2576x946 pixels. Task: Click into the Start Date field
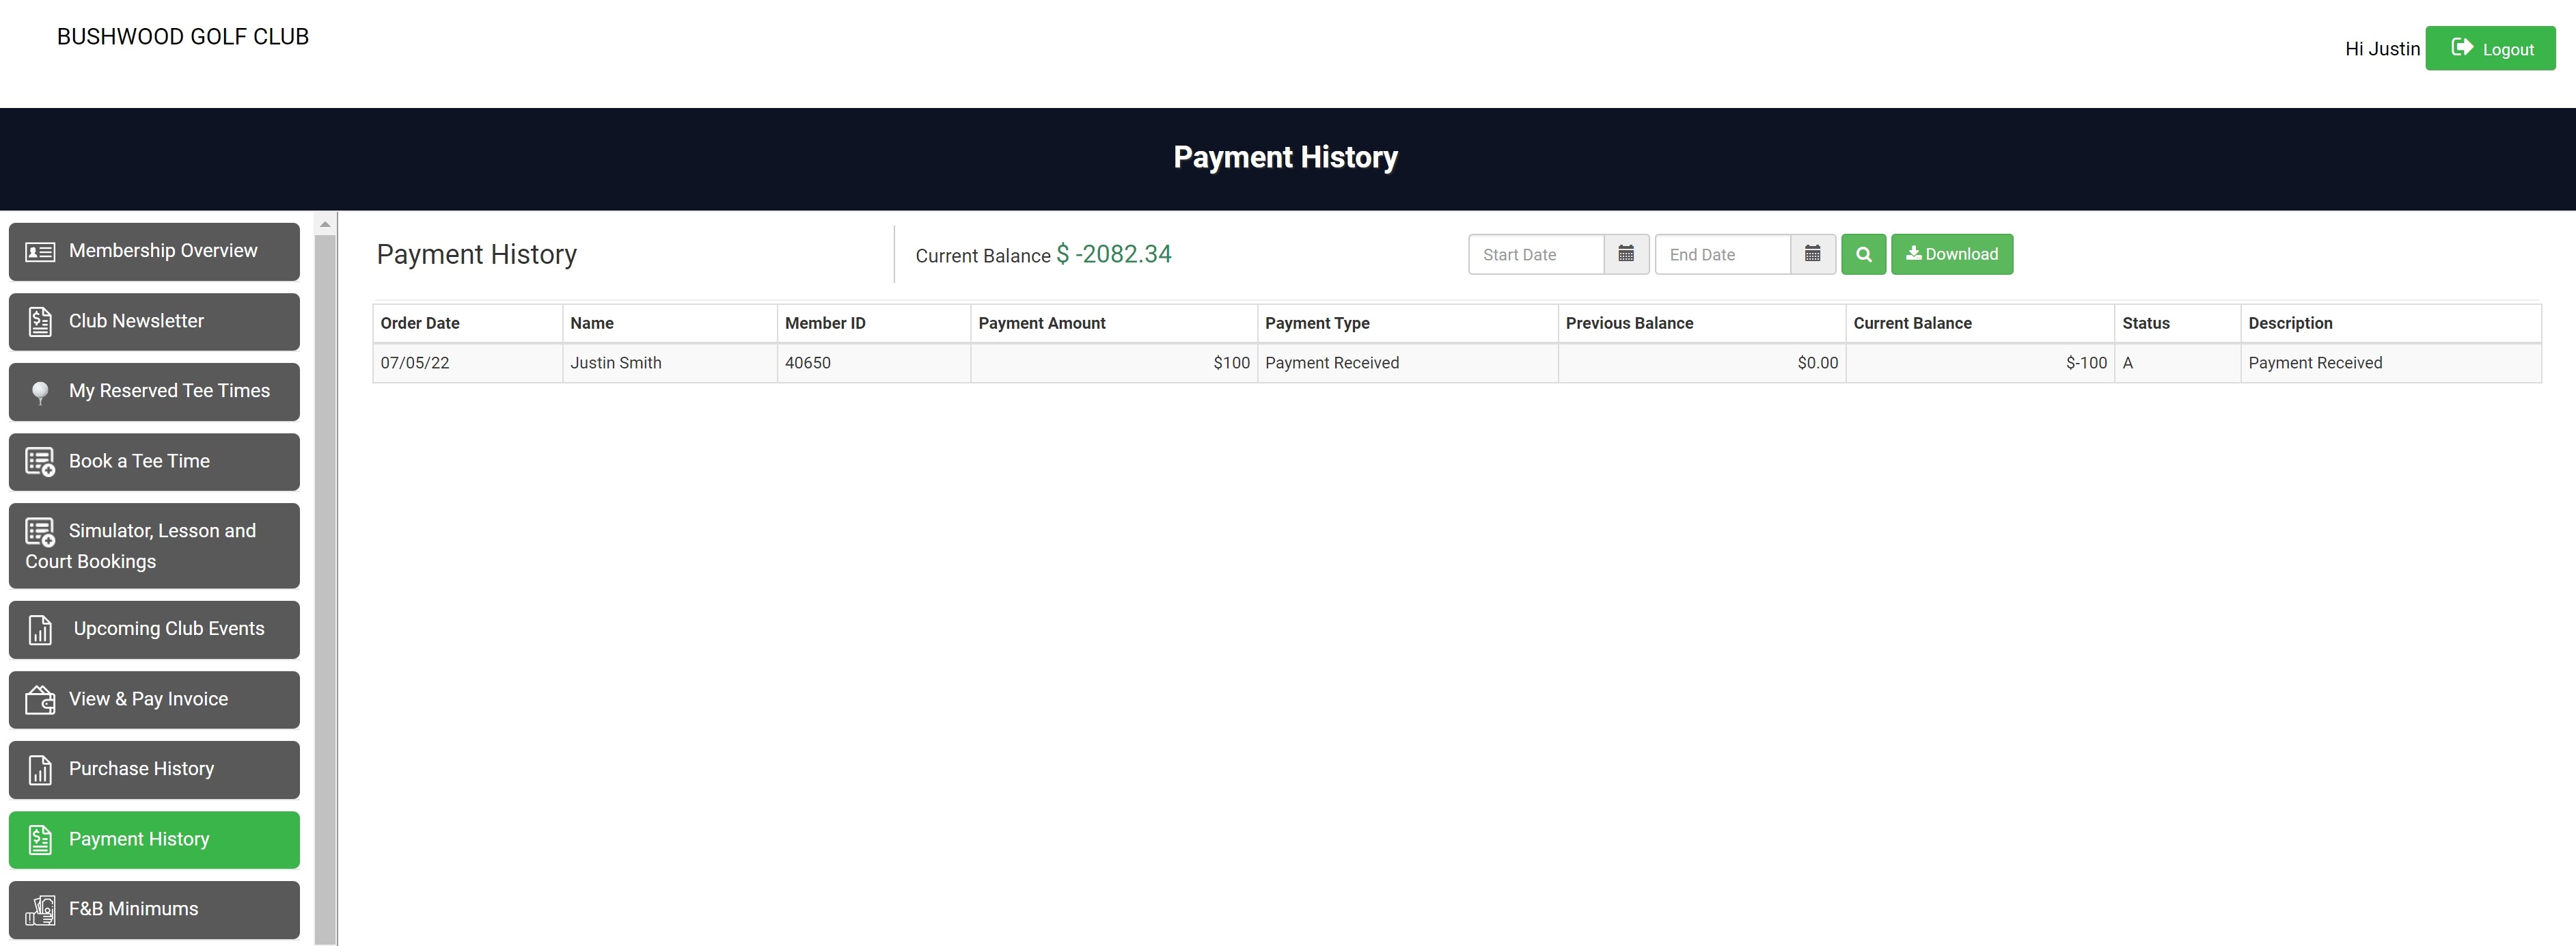pos(1535,254)
